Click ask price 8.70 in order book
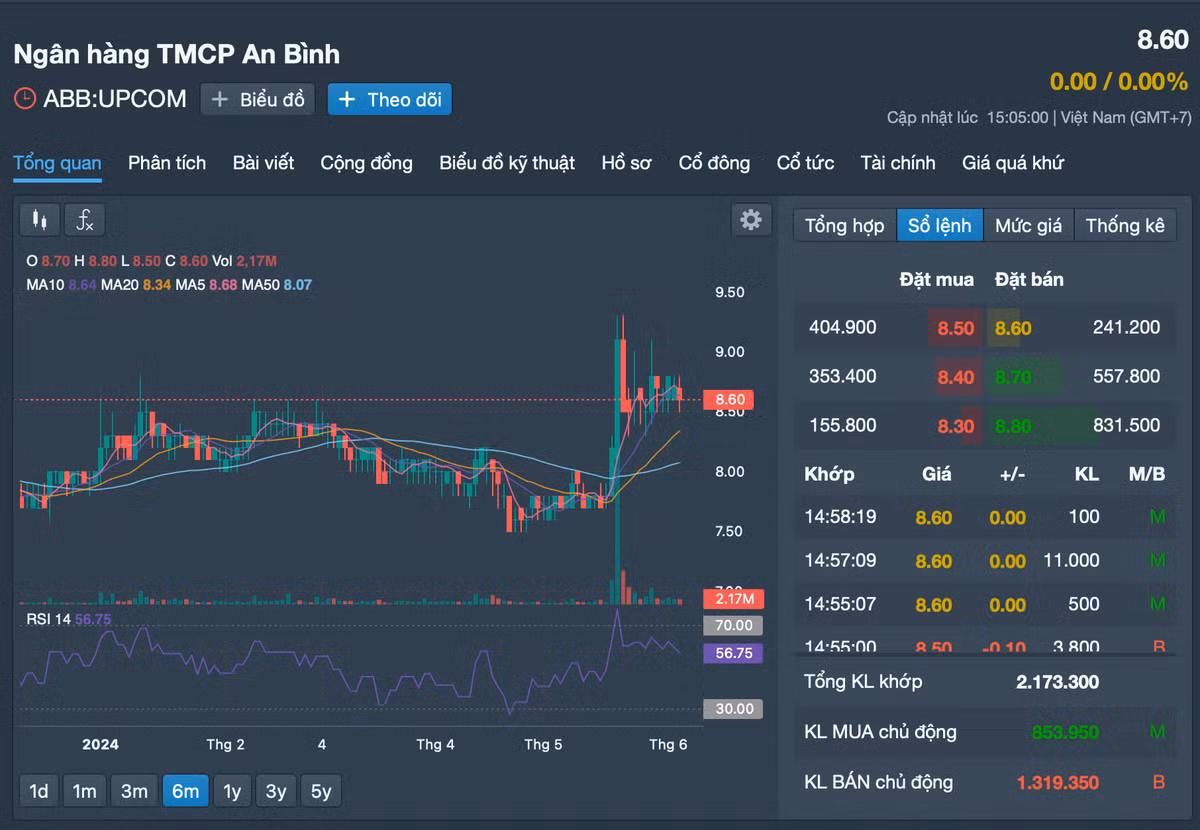Viewport: 1200px width, 830px height. (x=1012, y=377)
